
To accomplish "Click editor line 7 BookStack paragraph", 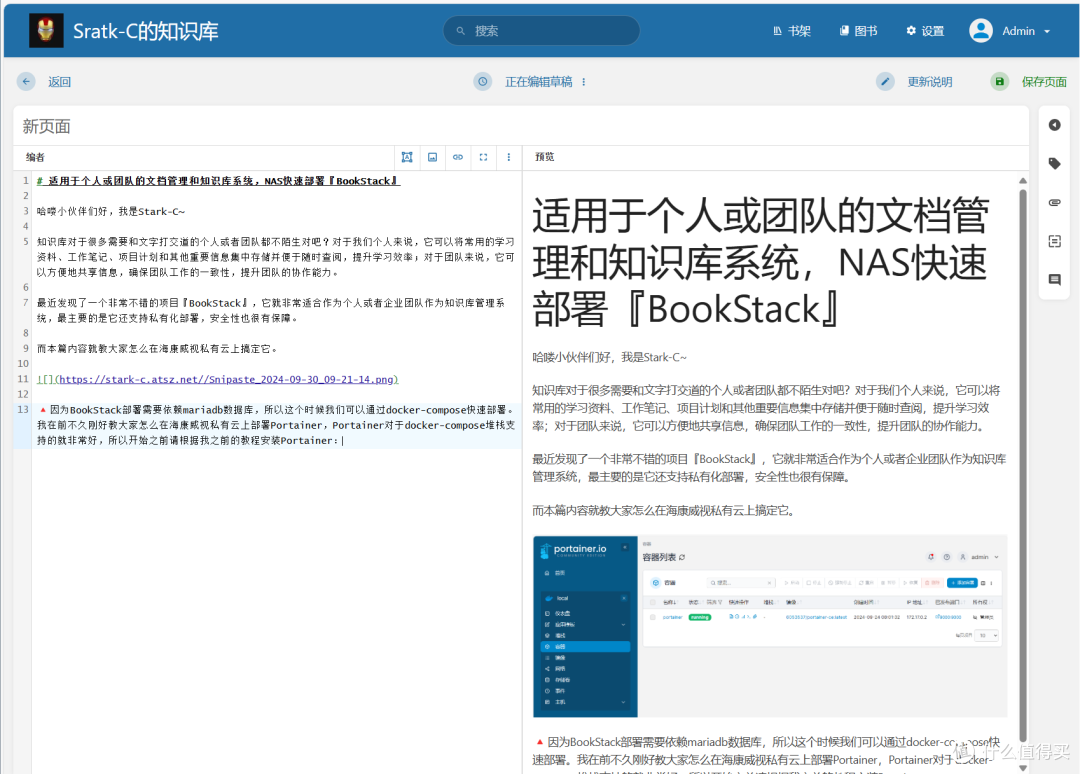I will [271, 311].
